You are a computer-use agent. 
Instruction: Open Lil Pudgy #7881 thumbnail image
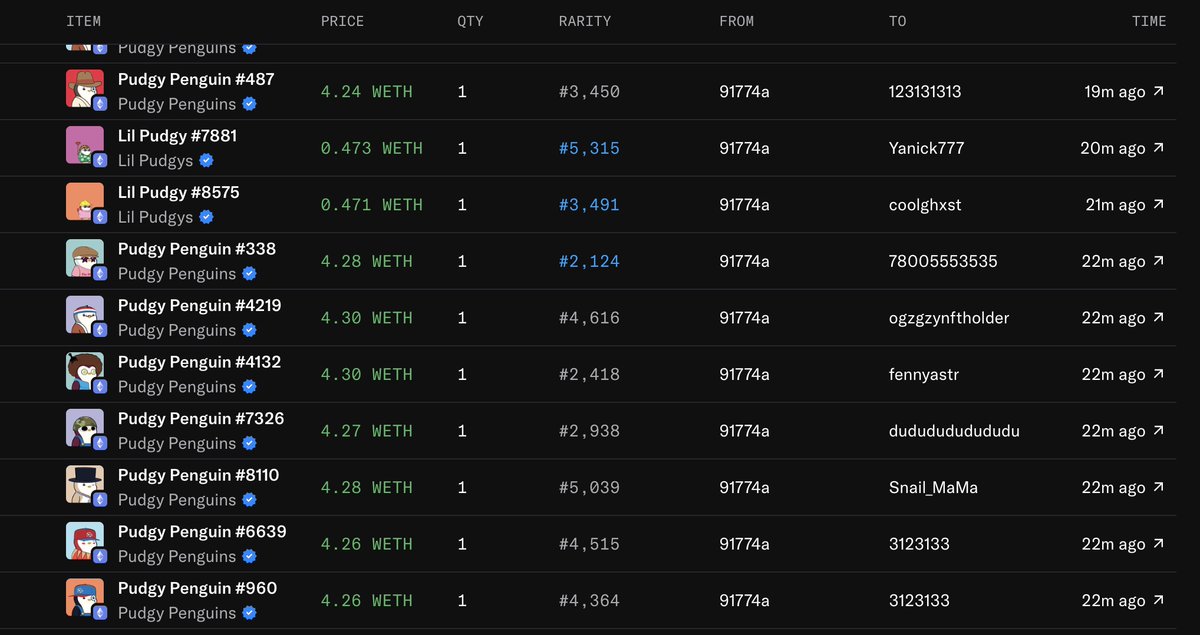pos(84,145)
